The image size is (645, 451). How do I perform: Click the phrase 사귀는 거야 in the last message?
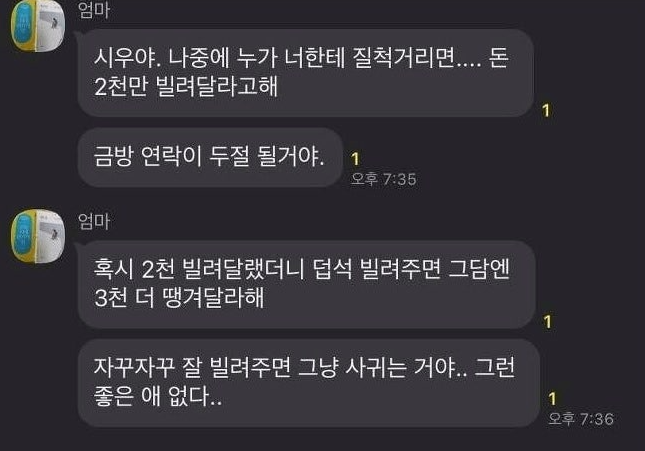(x=405, y=367)
